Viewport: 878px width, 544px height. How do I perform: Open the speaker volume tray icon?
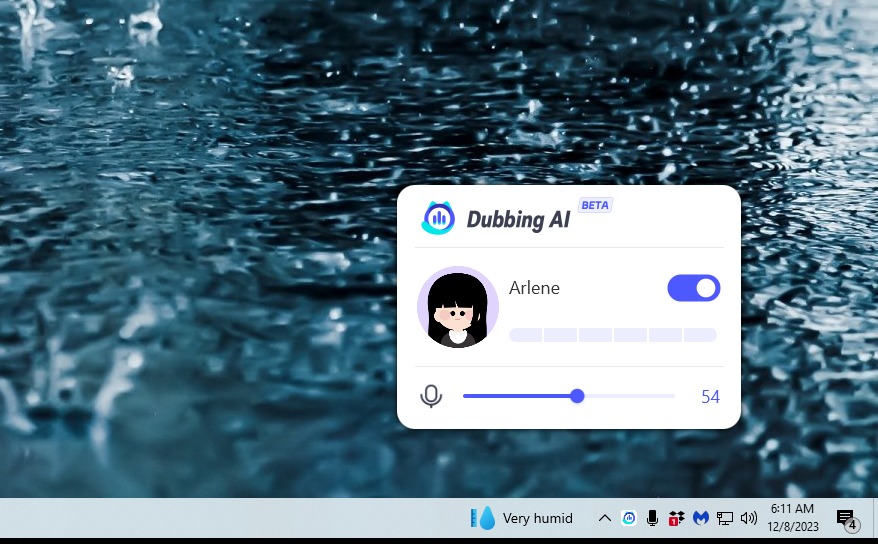point(749,518)
